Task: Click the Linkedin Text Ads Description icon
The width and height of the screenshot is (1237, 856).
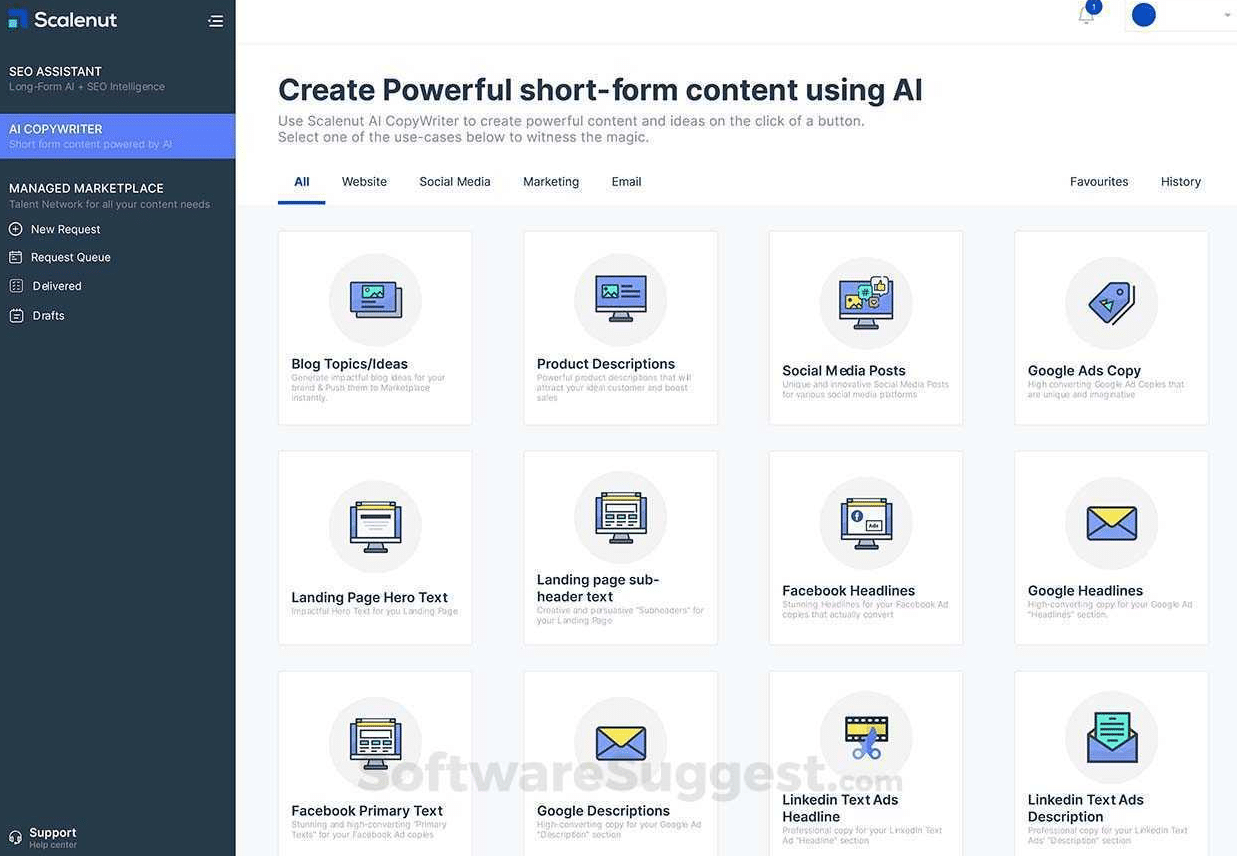Action: [1111, 737]
